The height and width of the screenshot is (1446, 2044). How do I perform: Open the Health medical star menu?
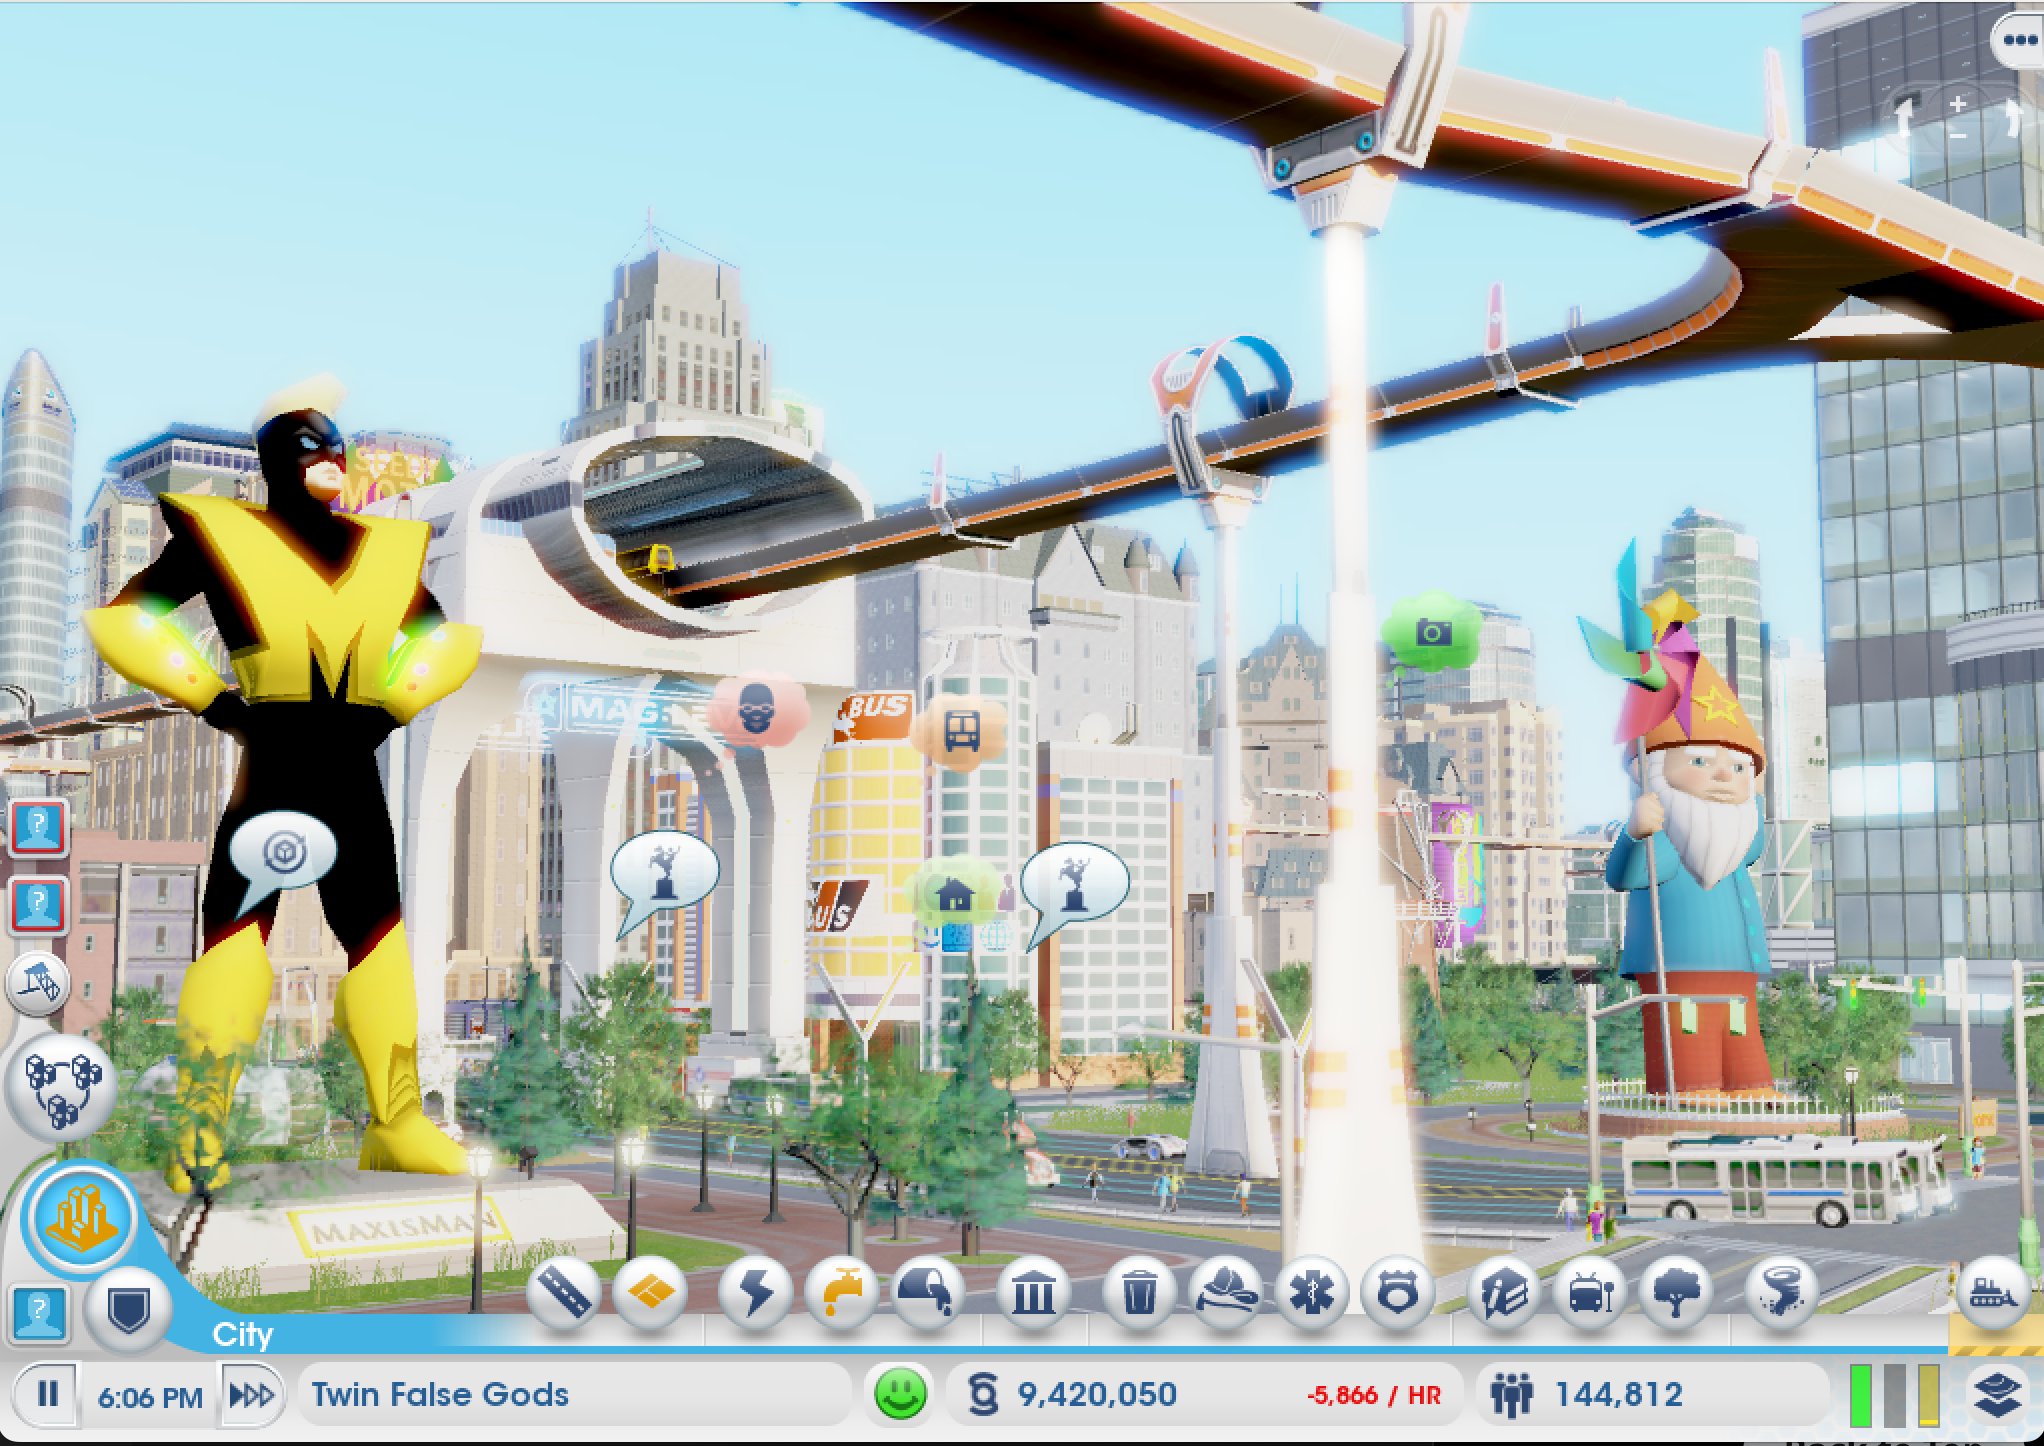coord(1311,1292)
